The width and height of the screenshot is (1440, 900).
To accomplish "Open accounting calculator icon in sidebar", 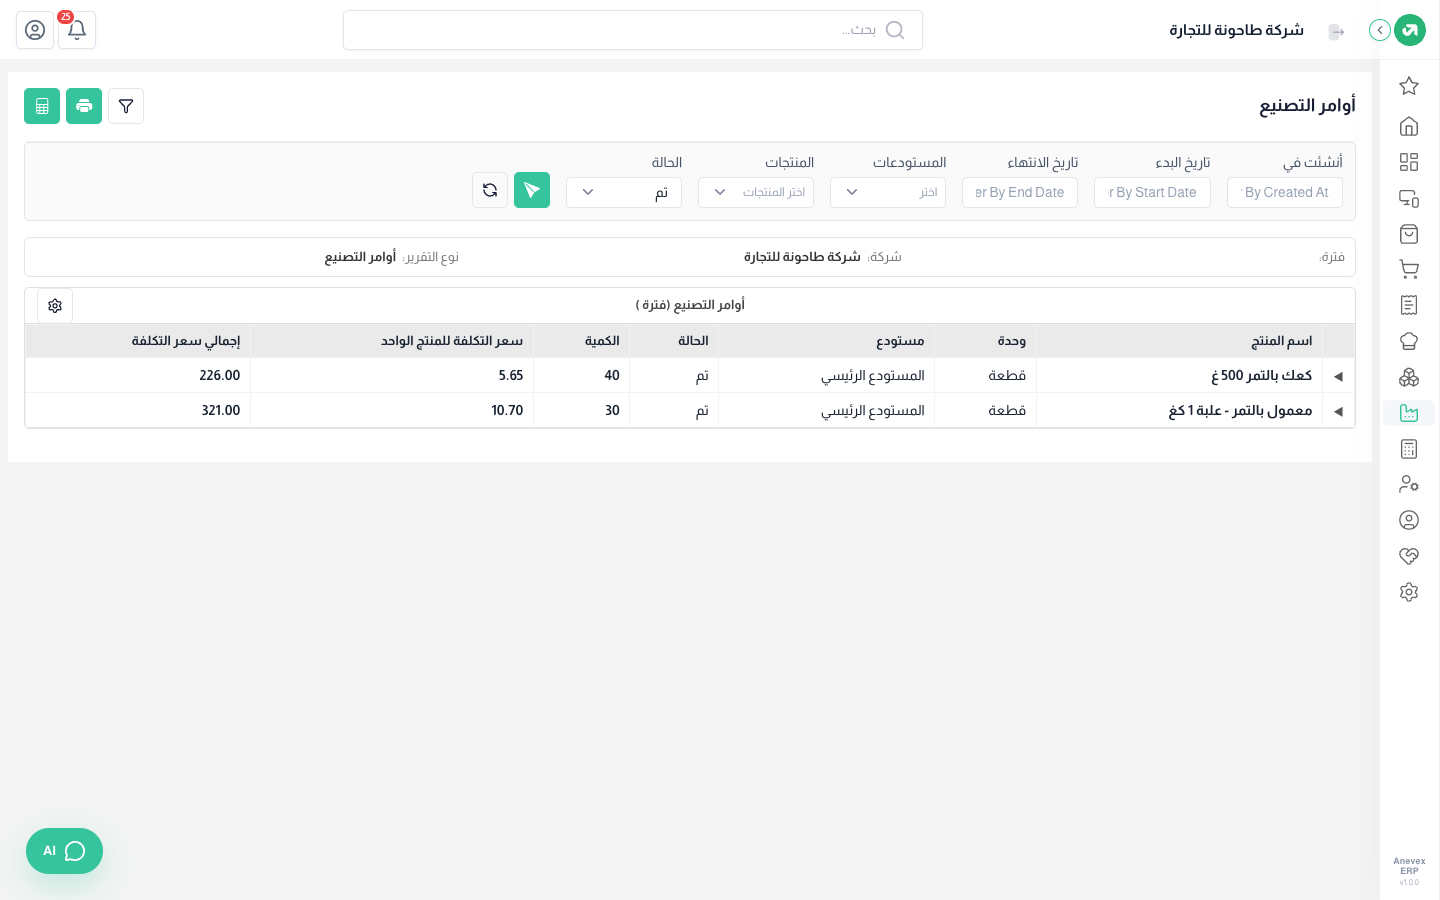I will [x=1409, y=449].
